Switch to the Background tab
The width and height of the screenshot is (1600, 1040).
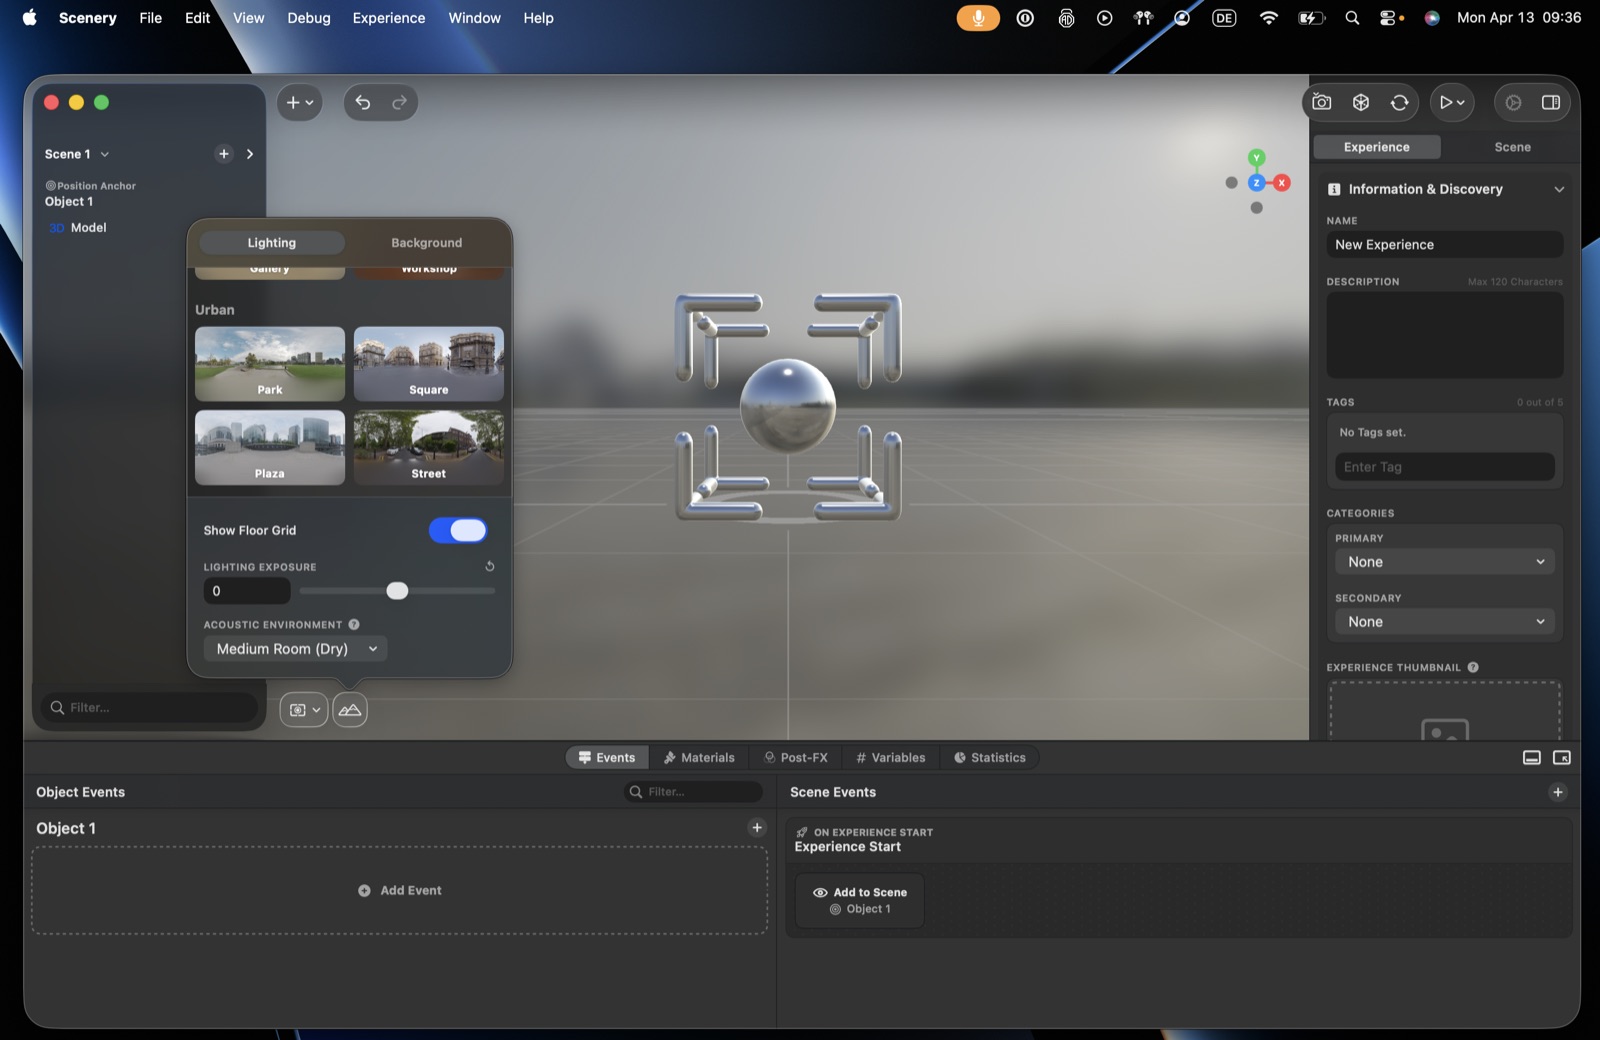(x=427, y=243)
